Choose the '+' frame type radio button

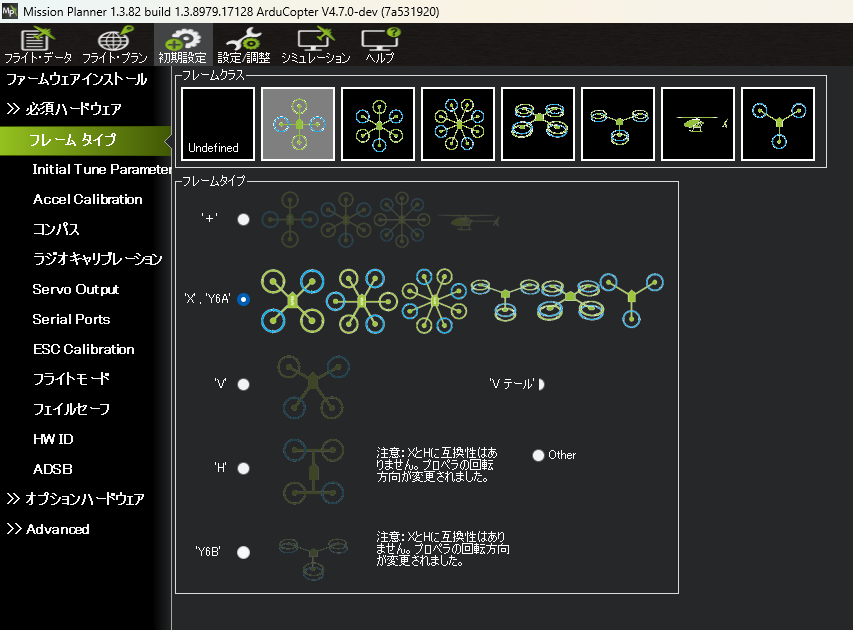click(x=243, y=219)
